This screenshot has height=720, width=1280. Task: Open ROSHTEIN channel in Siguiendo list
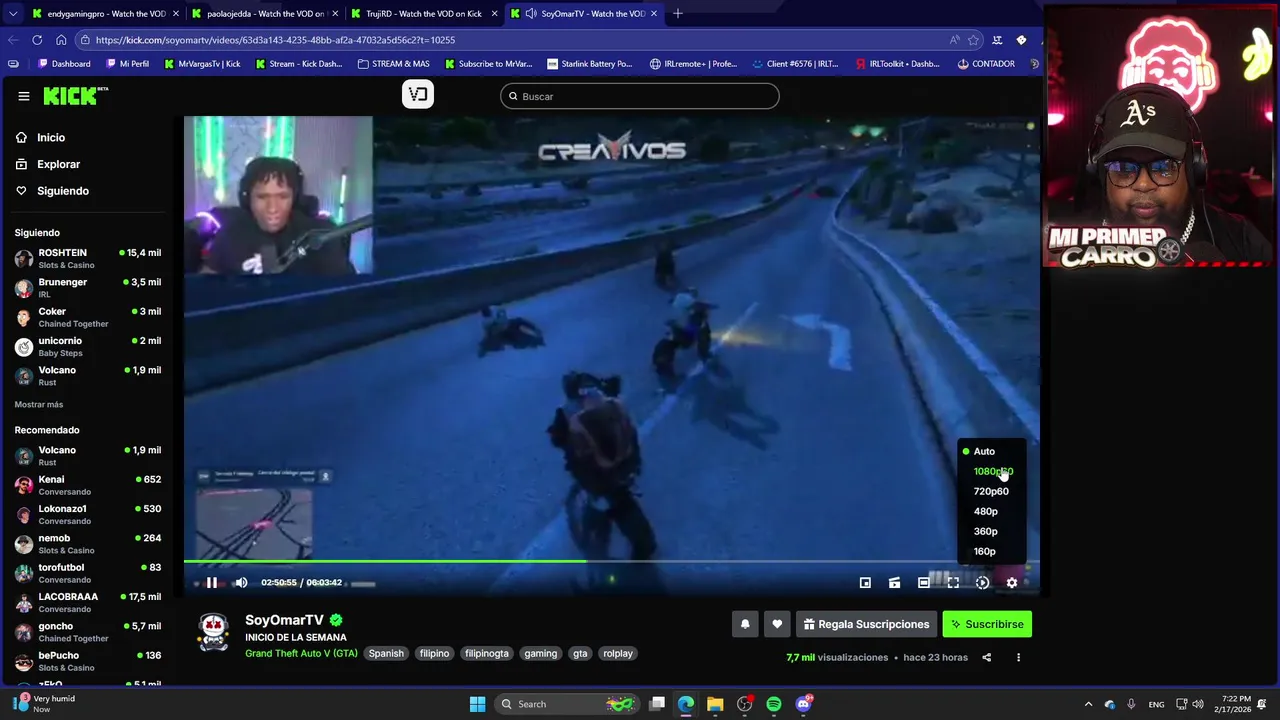[88, 258]
